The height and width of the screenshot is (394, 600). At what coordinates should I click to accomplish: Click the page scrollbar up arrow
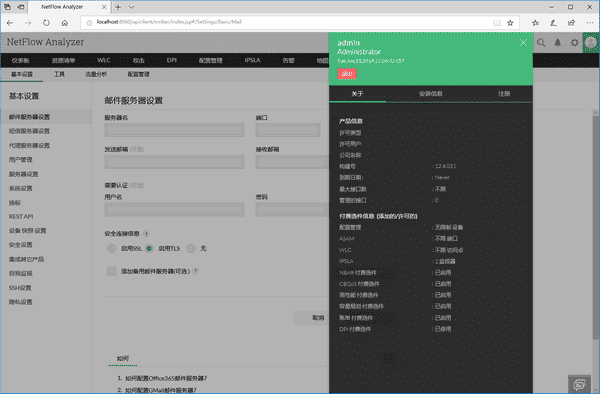[x=595, y=112]
